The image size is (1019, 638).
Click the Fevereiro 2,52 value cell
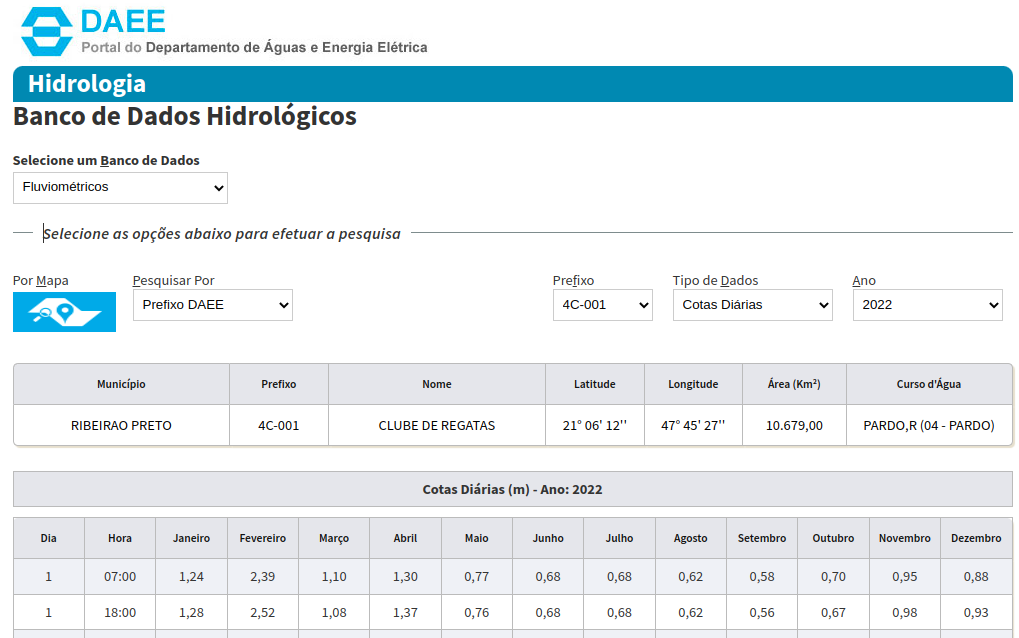[x=262, y=612]
